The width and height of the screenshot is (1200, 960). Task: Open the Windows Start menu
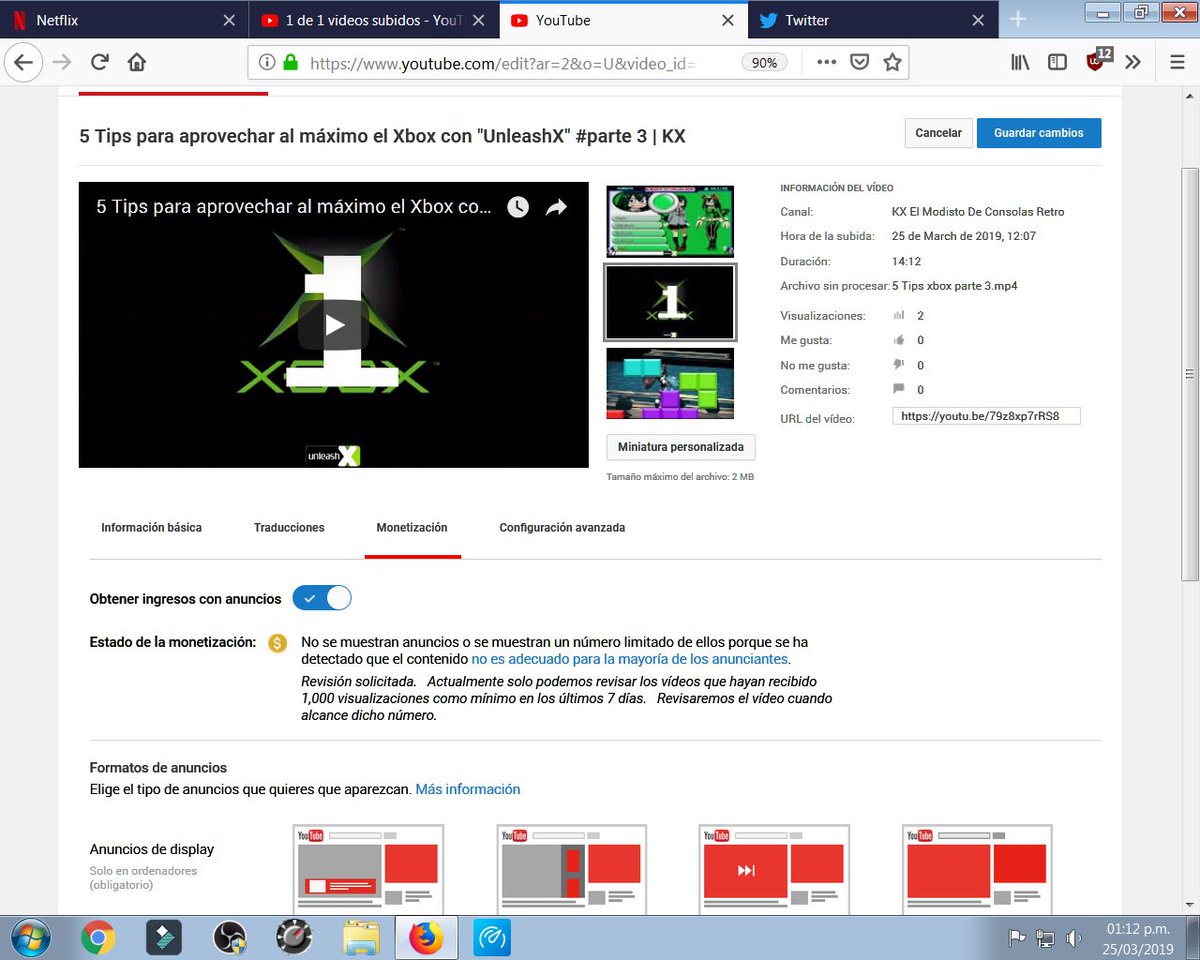click(x=33, y=937)
